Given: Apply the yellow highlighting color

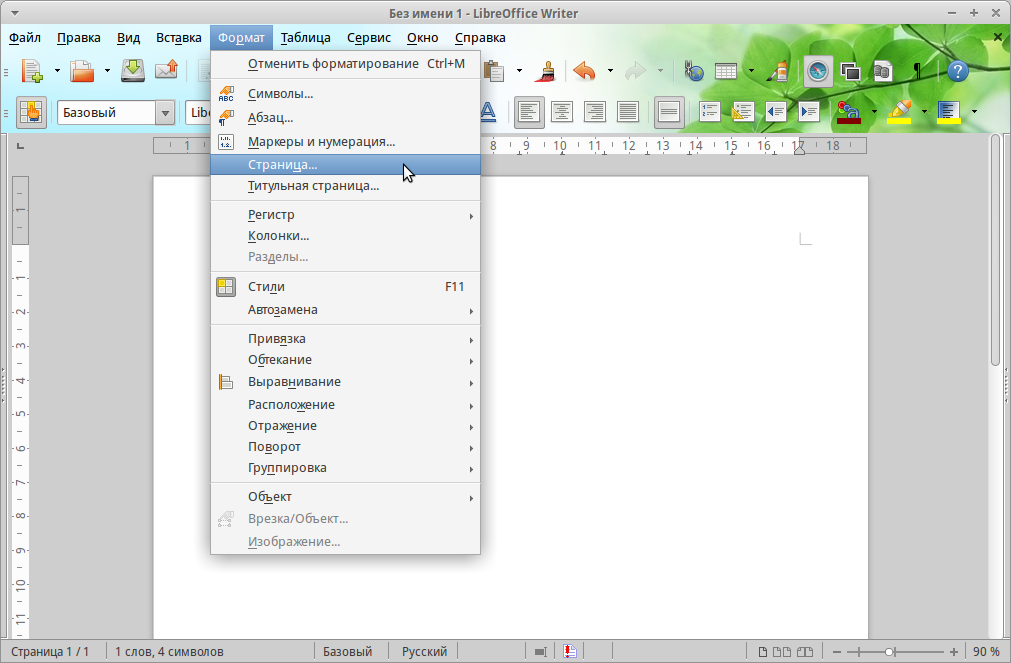Looking at the screenshot, I should click(899, 112).
